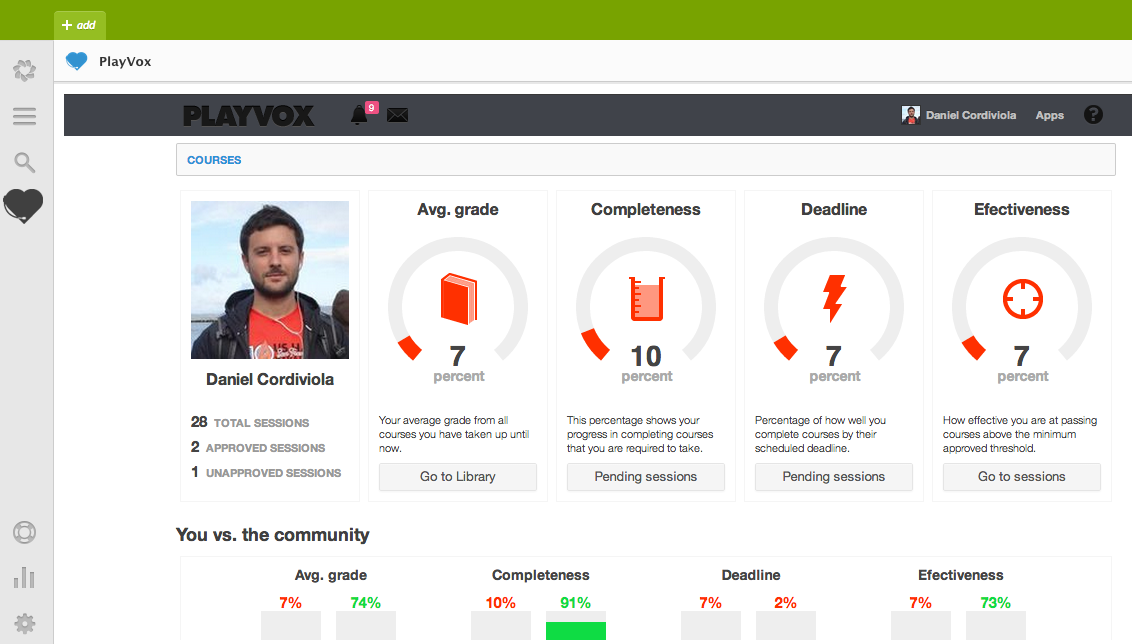Click the Go to sessions button

(x=1022, y=477)
